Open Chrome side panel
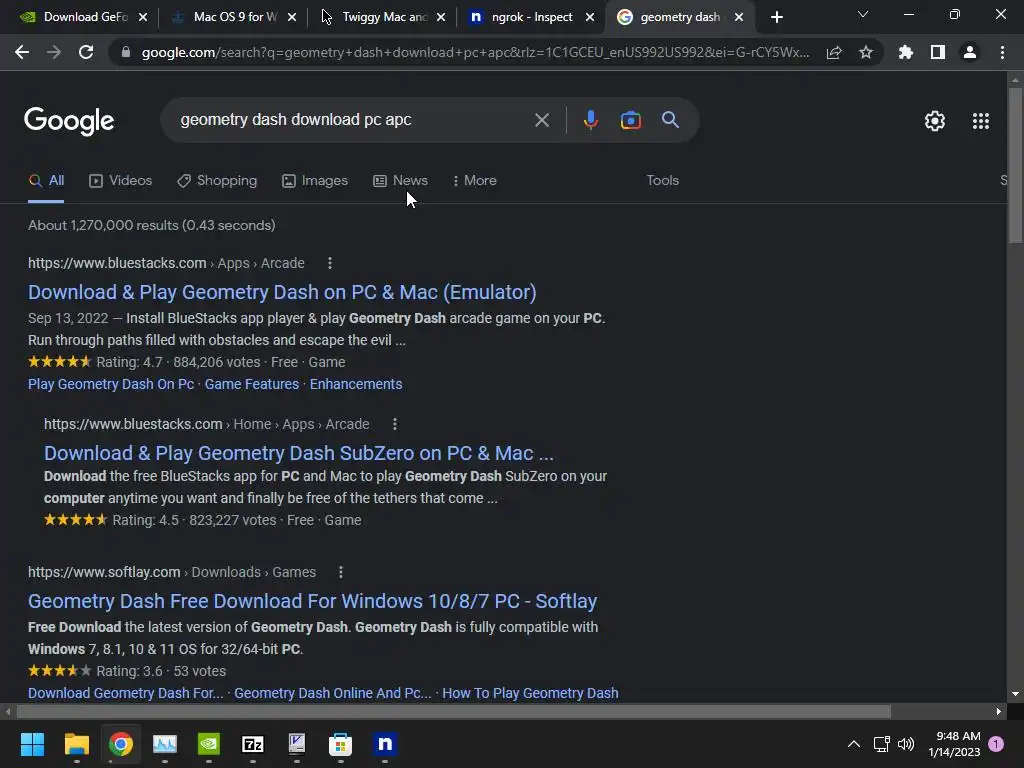This screenshot has width=1024, height=768. [938, 52]
